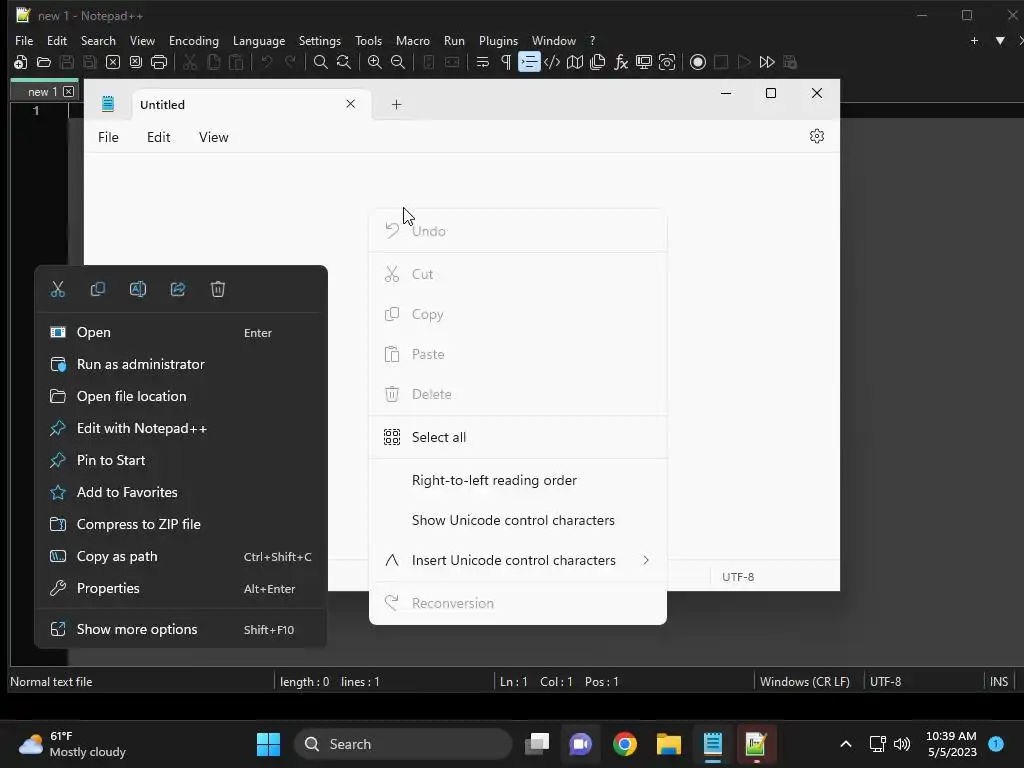Open the File menu in Notepad window
The image size is (1024, 768).
108,137
